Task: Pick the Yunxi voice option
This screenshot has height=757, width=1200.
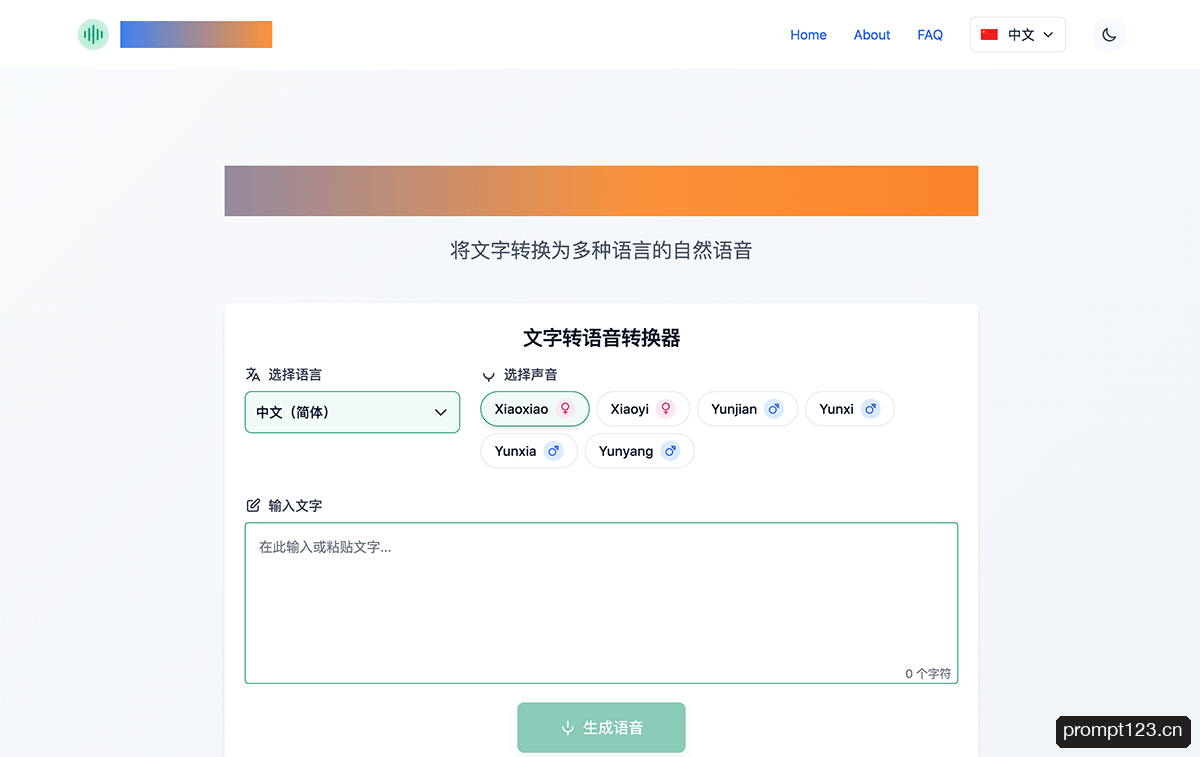Action: coord(849,409)
